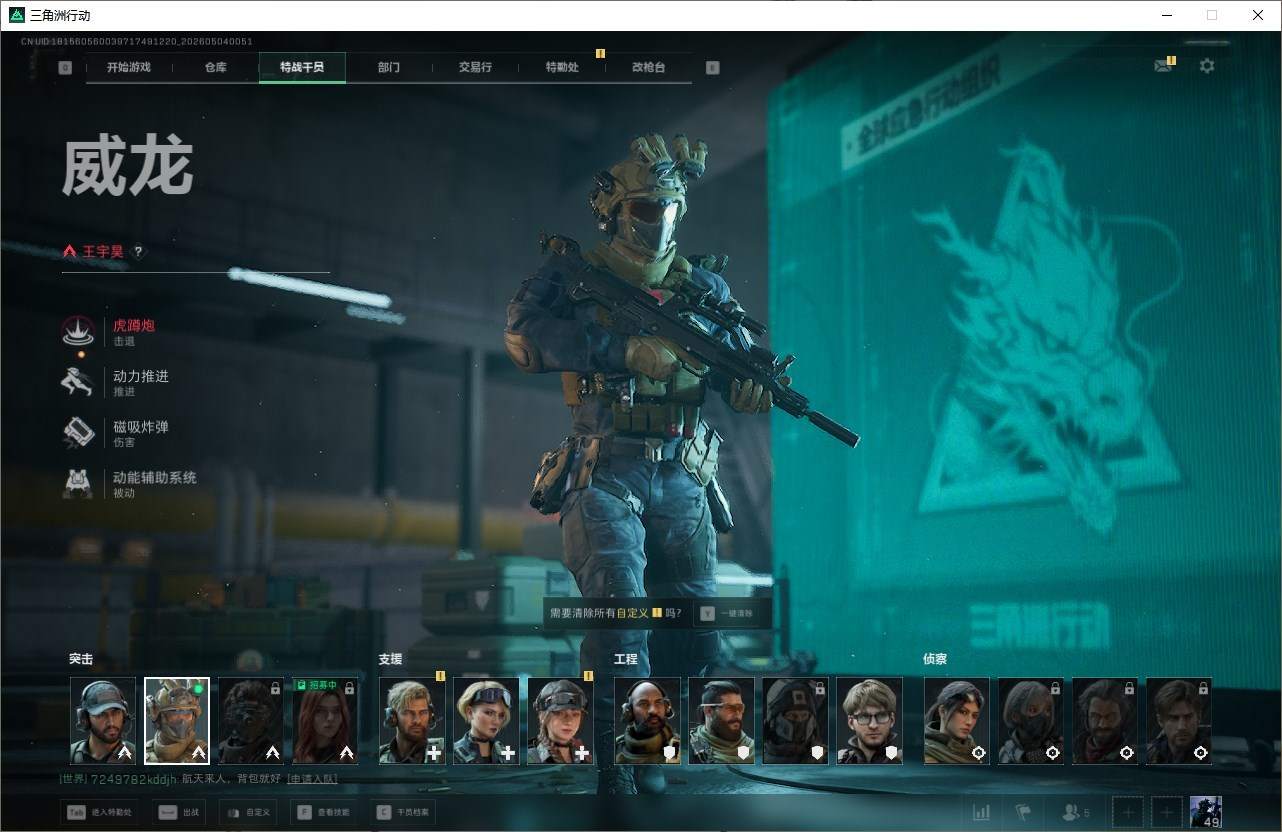Select first 侦察 operator, dark-haired woman
Screen dimensions: 1282x832
click(x=957, y=721)
